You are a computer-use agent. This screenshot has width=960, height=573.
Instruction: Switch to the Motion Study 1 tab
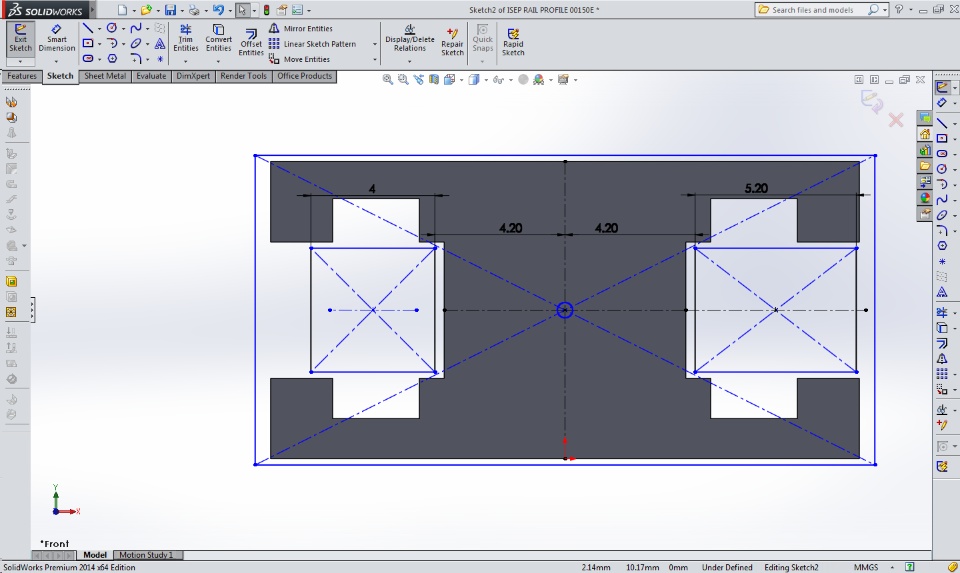pos(146,555)
